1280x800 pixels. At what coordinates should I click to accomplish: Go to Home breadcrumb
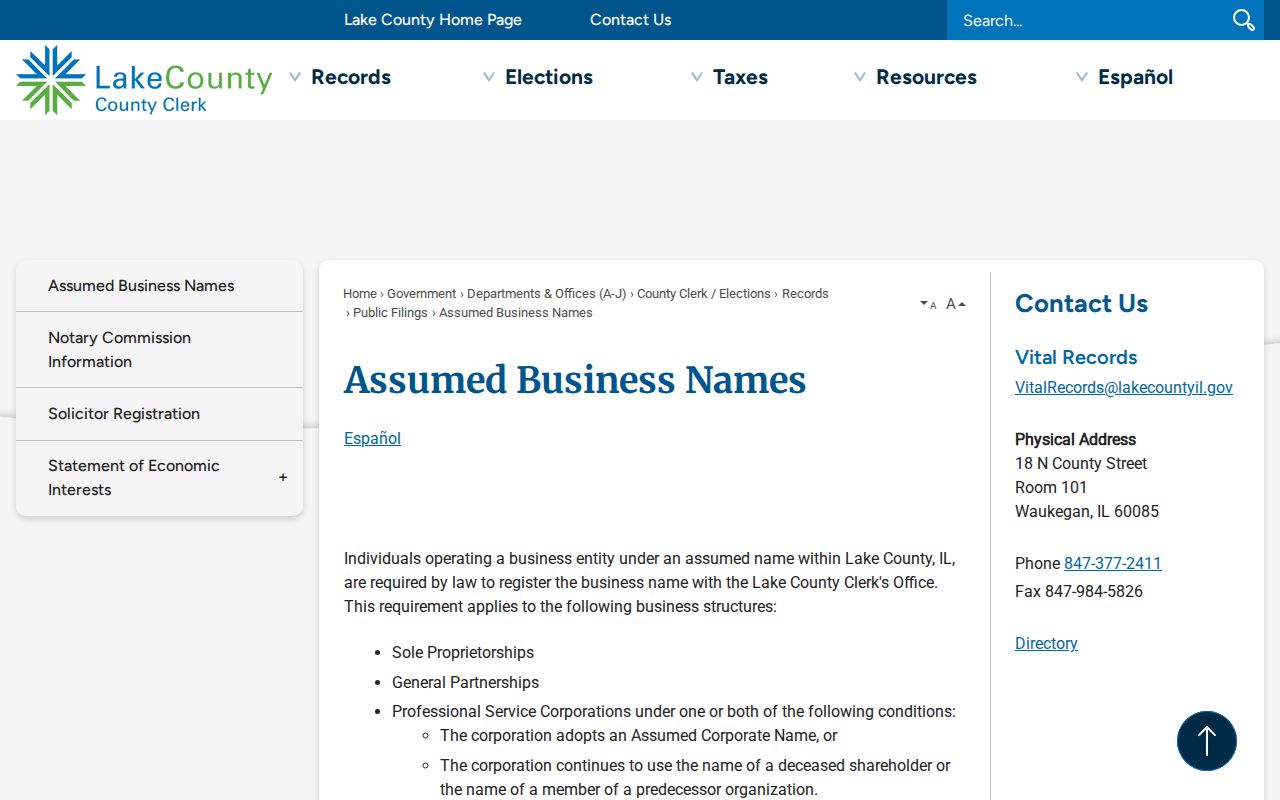tap(360, 294)
